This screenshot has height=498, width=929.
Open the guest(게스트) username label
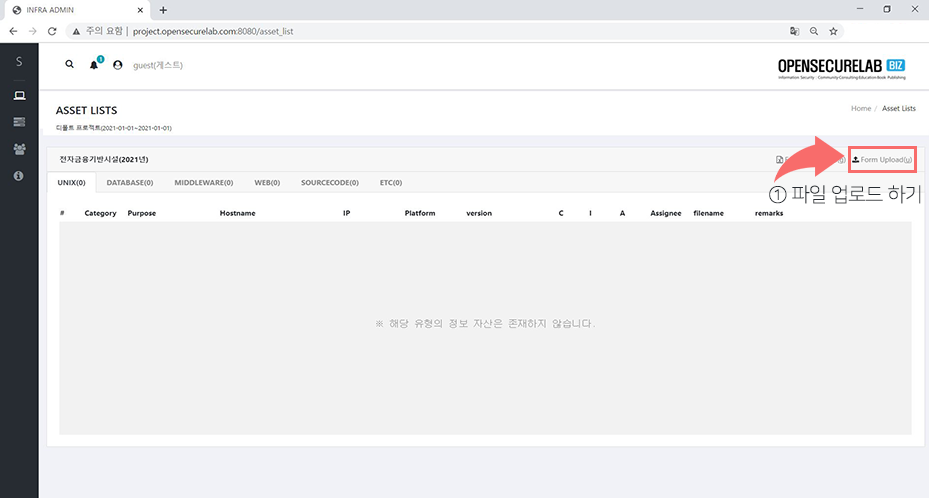click(158, 65)
